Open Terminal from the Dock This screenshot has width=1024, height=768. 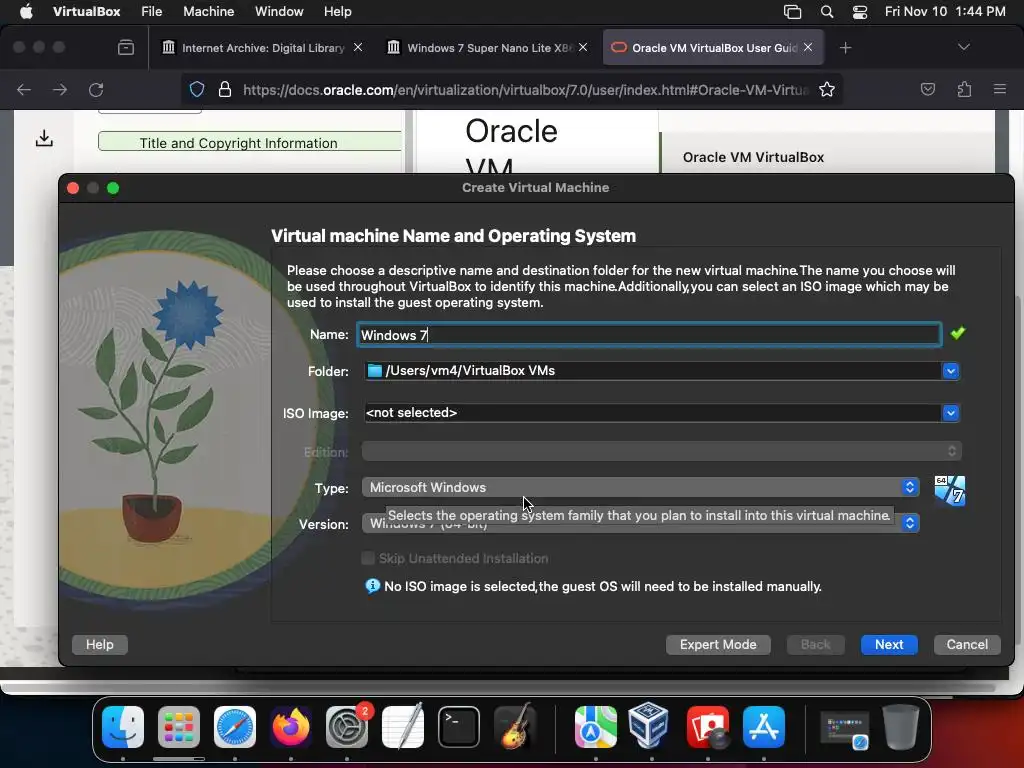click(x=458, y=727)
